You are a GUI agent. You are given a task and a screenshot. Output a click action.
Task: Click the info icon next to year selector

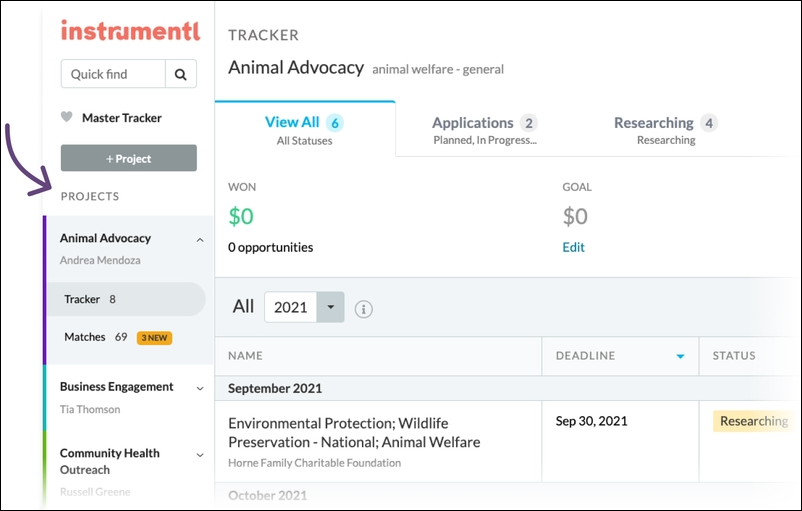tap(364, 309)
